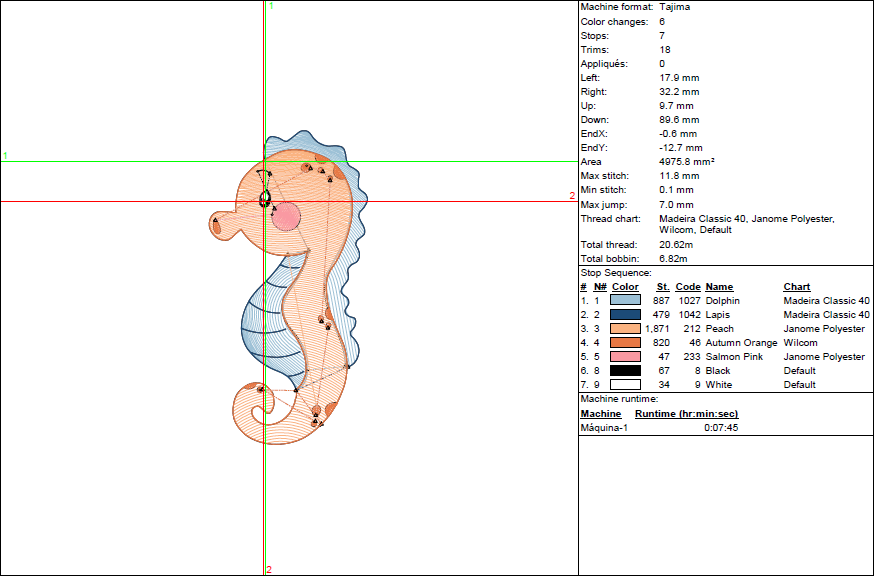The width and height of the screenshot is (874, 576).
Task: Click the 'Máquina-1' machine entry
Action: point(604,428)
